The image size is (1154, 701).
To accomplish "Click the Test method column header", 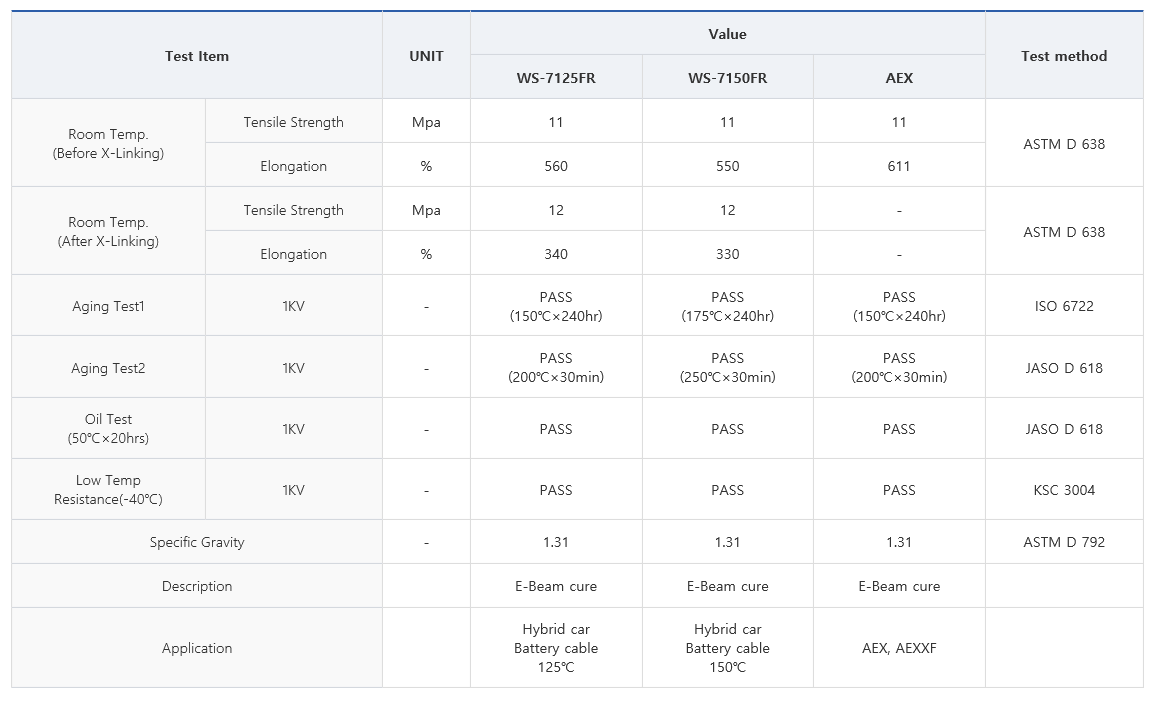I will [1063, 56].
